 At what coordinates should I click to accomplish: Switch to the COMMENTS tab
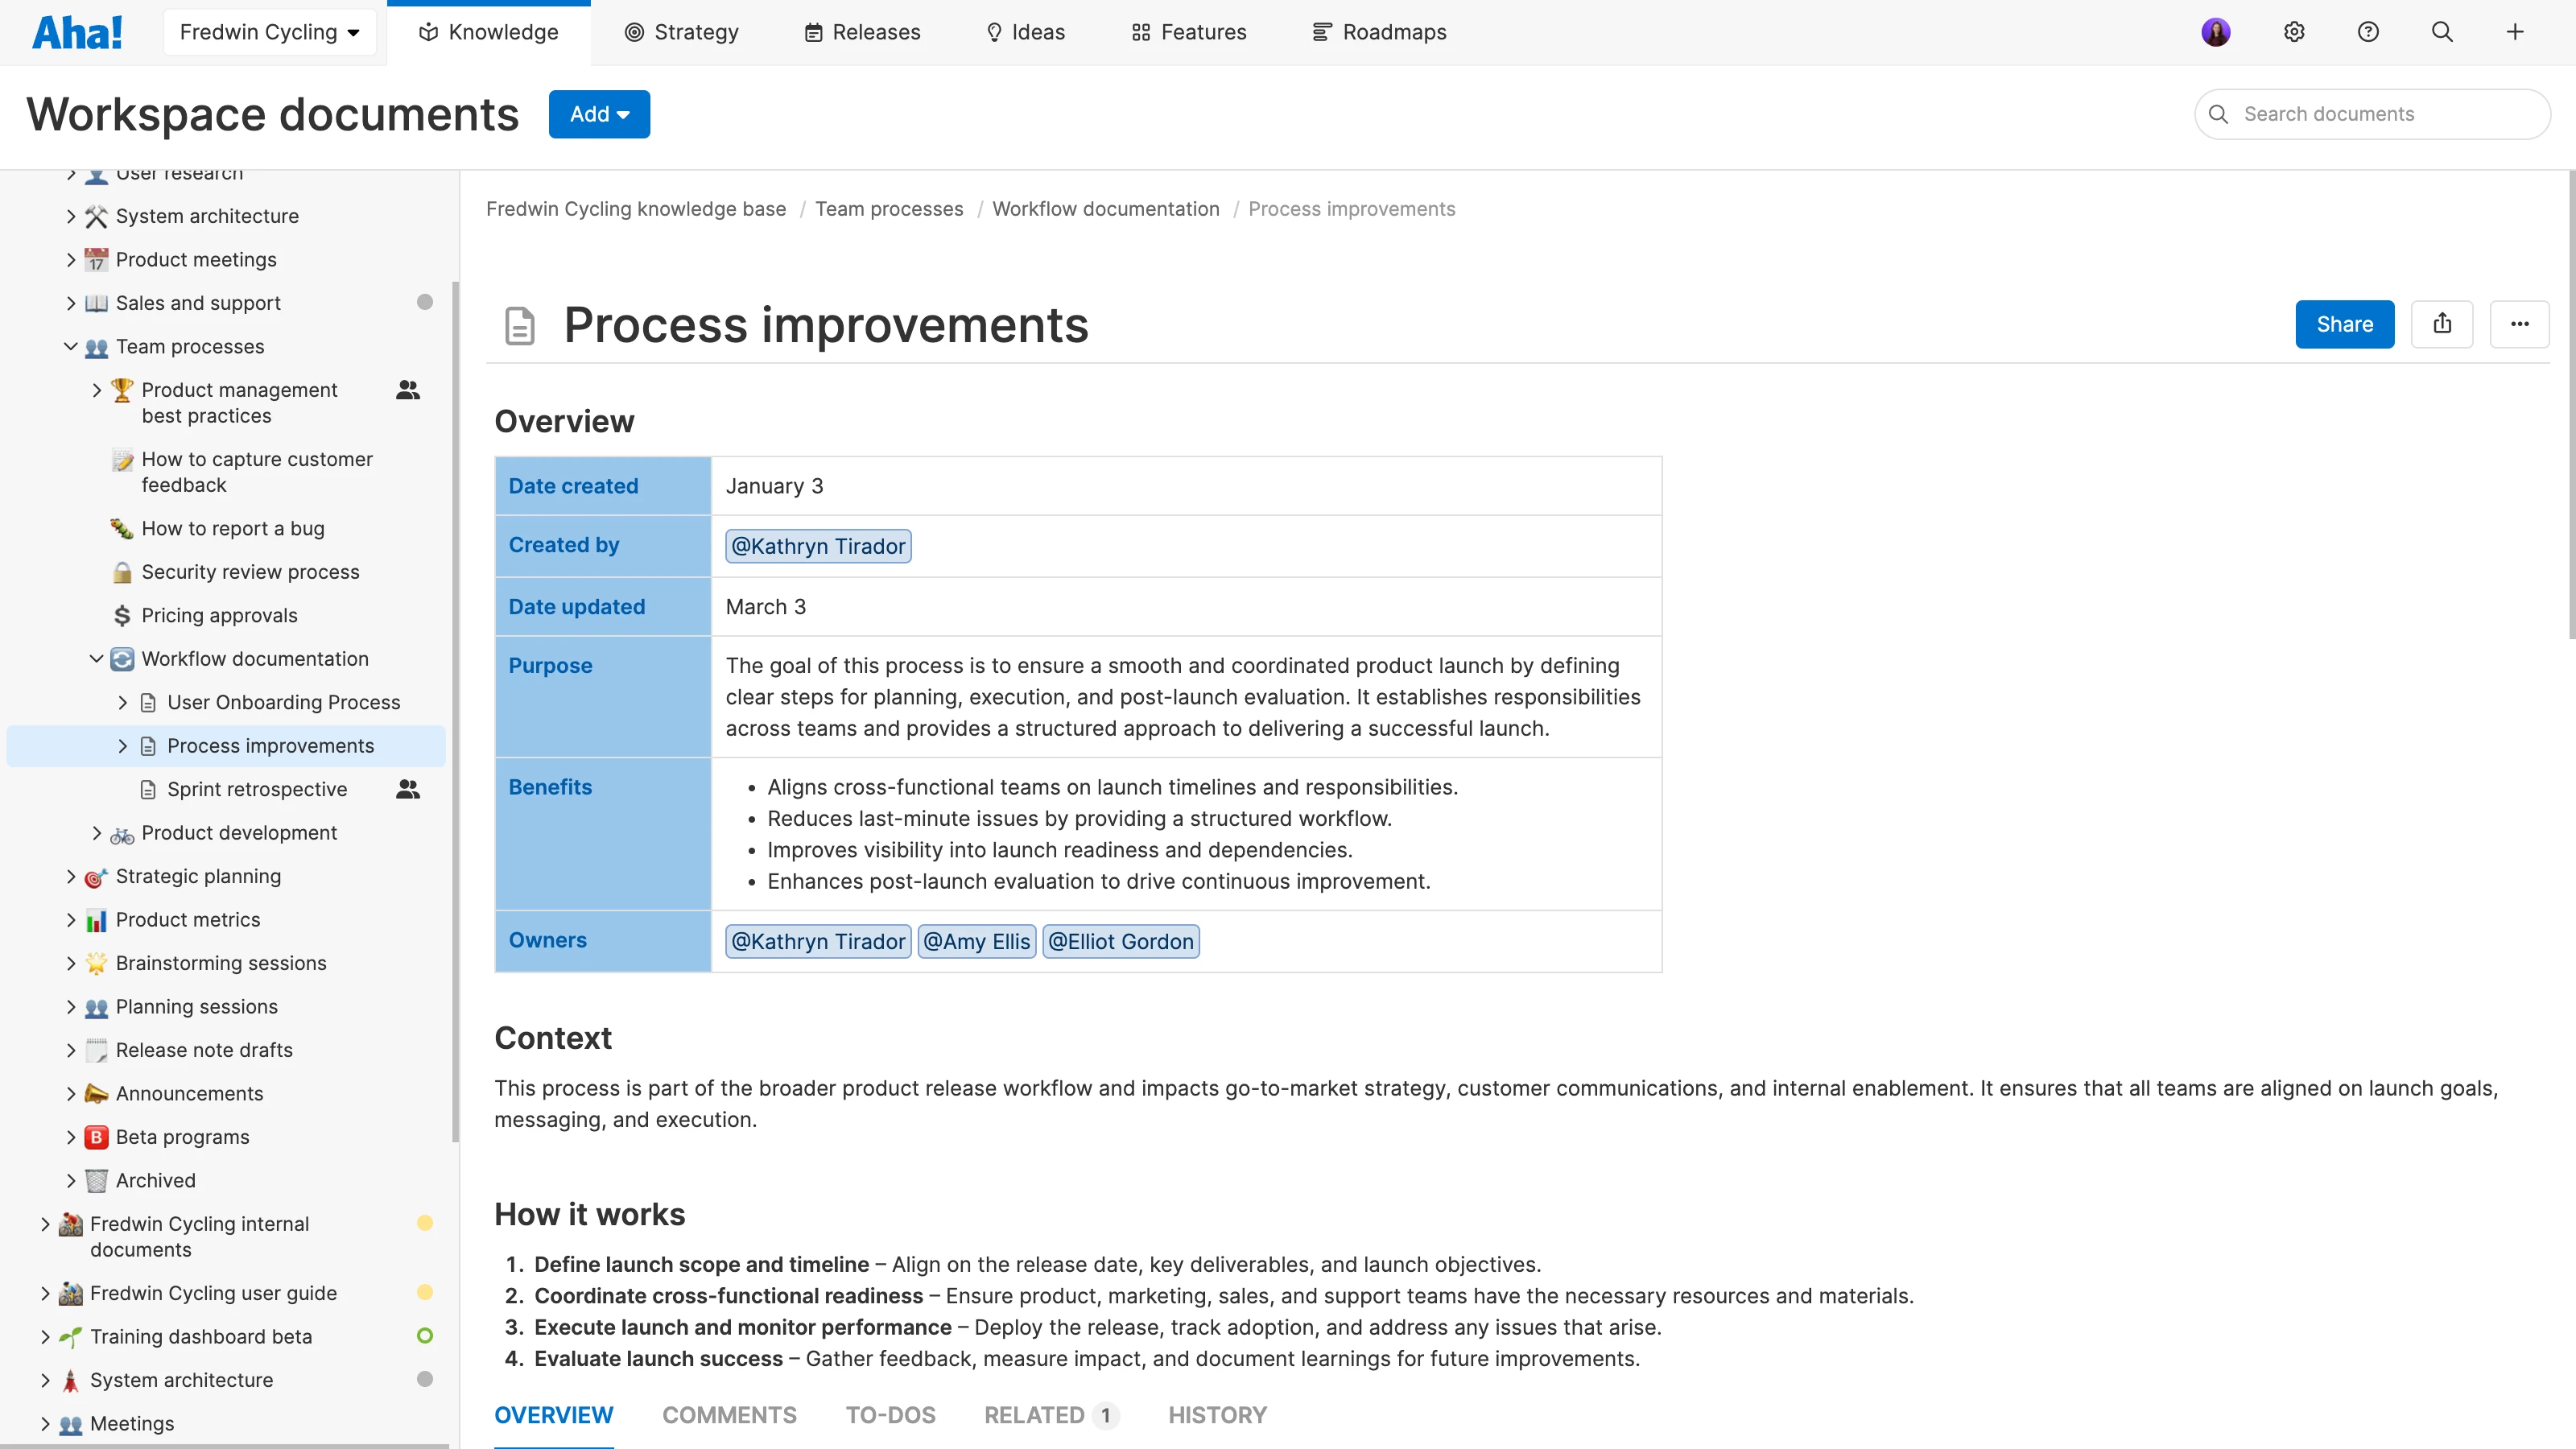coord(729,1415)
